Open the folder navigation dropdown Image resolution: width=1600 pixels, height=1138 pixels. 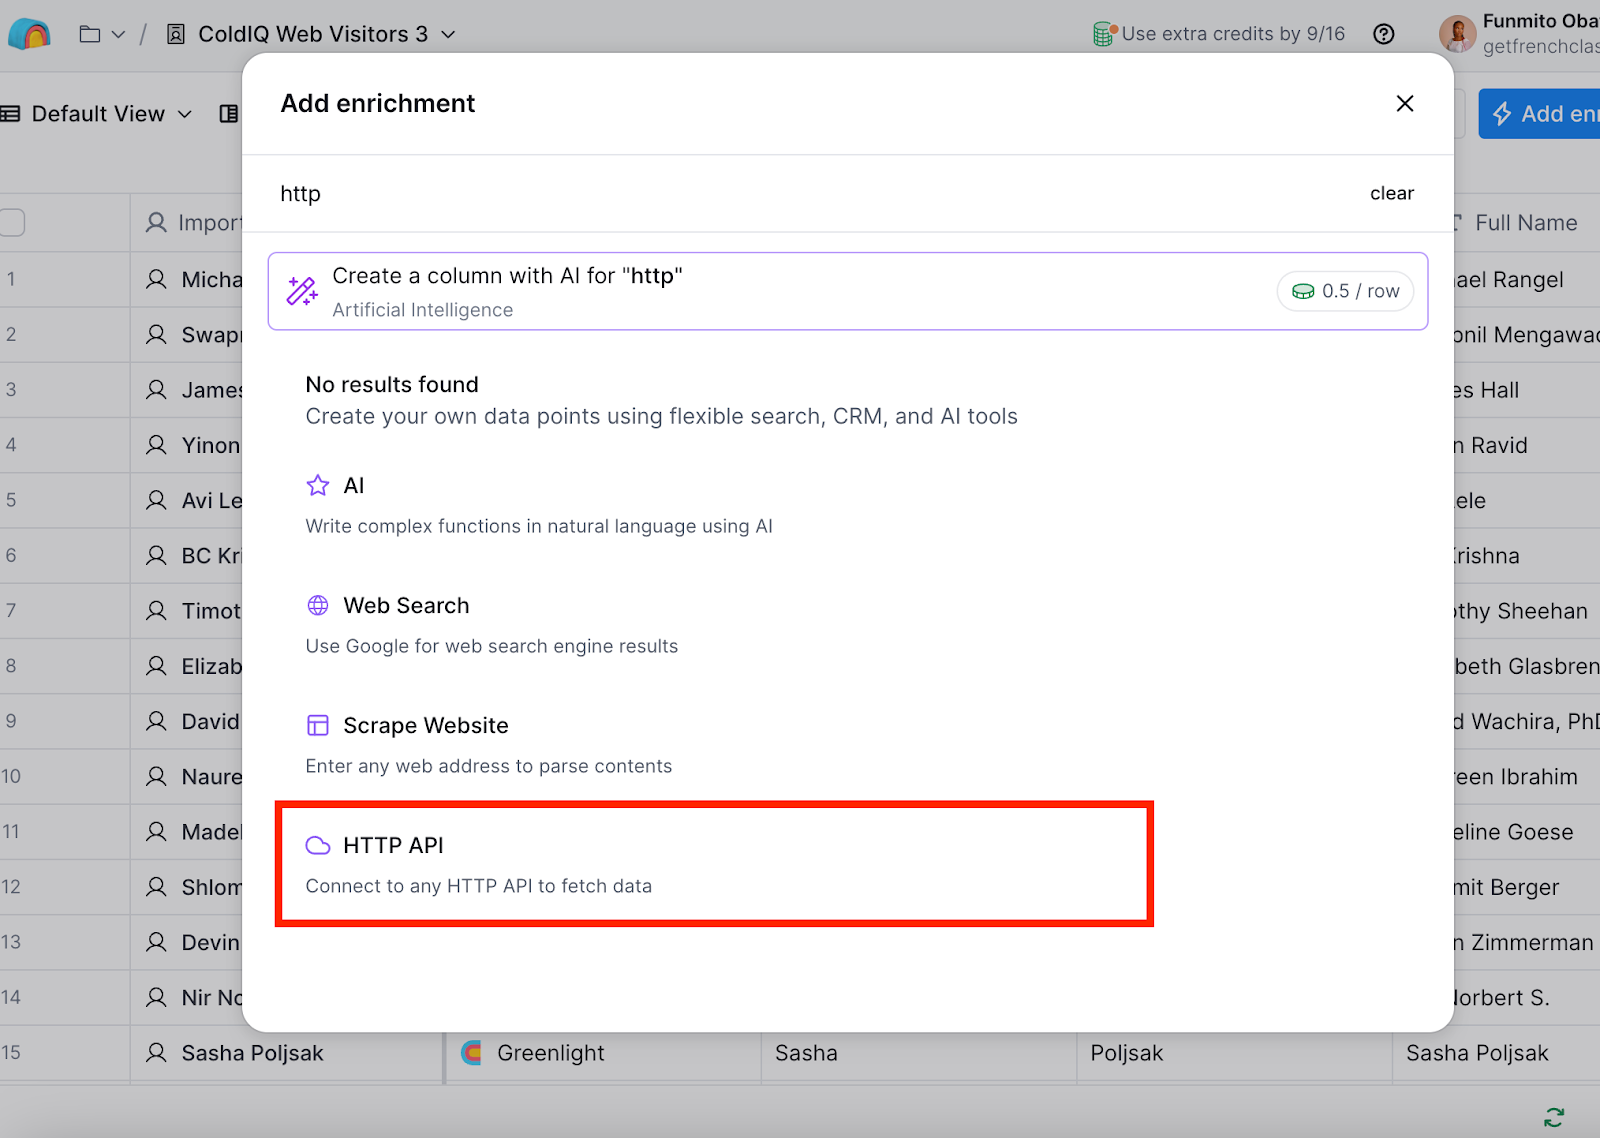[x=102, y=35]
